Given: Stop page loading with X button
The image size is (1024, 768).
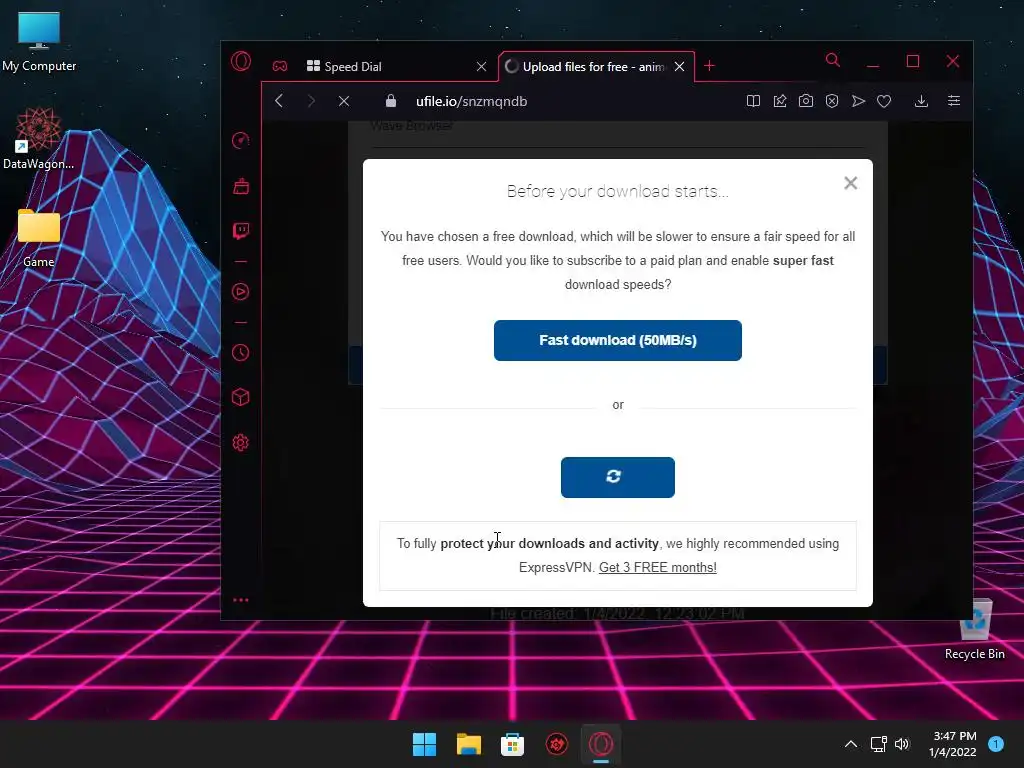Looking at the screenshot, I should 344,101.
